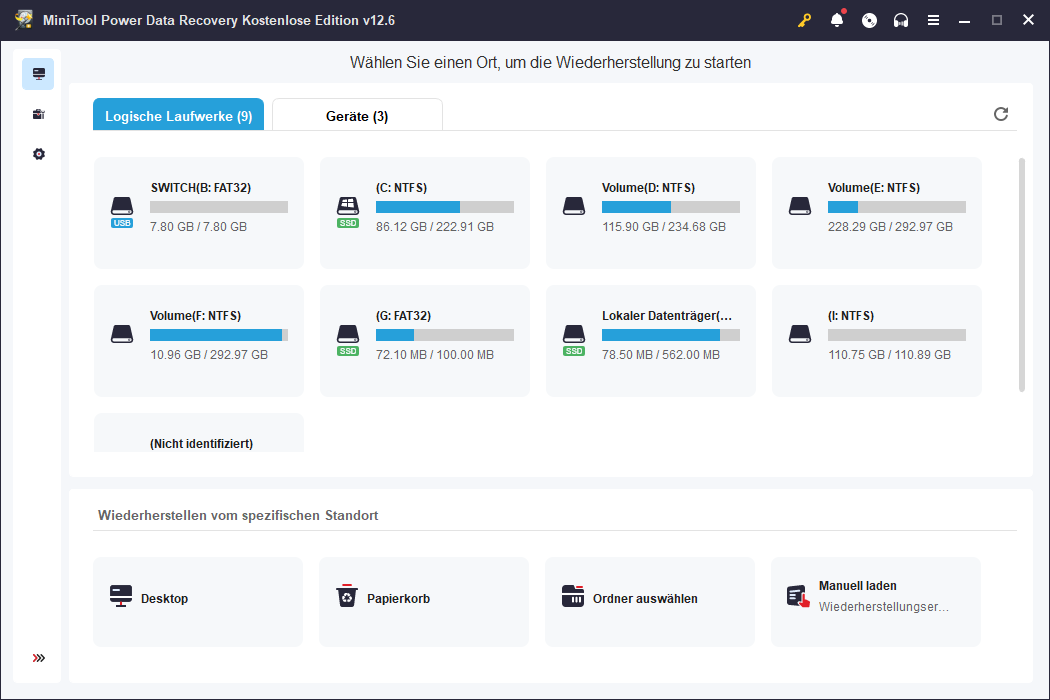Click Ordner auswählen to pick folder
Viewport: 1050px width, 700px height.
(x=650, y=599)
